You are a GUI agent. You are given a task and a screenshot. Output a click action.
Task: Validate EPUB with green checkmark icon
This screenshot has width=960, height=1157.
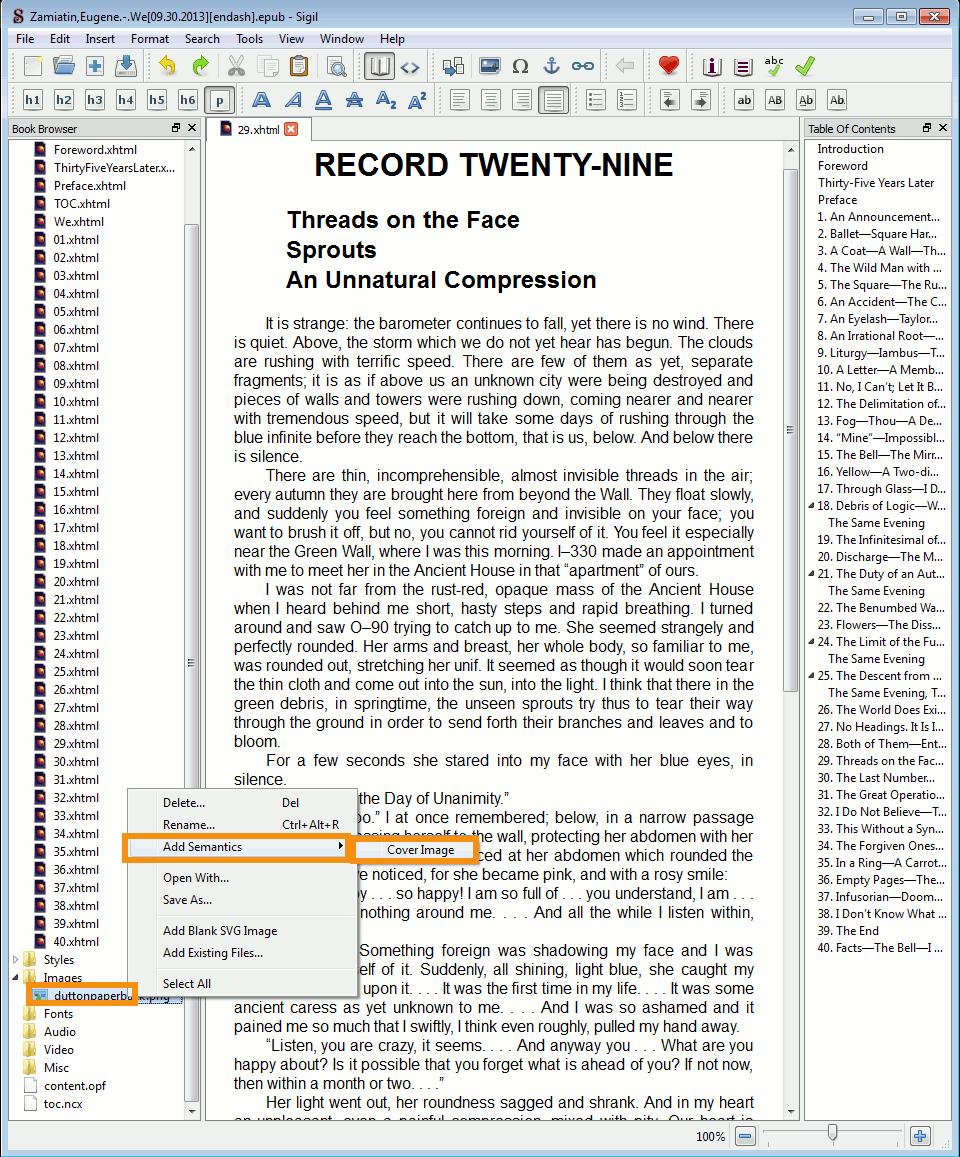[x=805, y=66]
